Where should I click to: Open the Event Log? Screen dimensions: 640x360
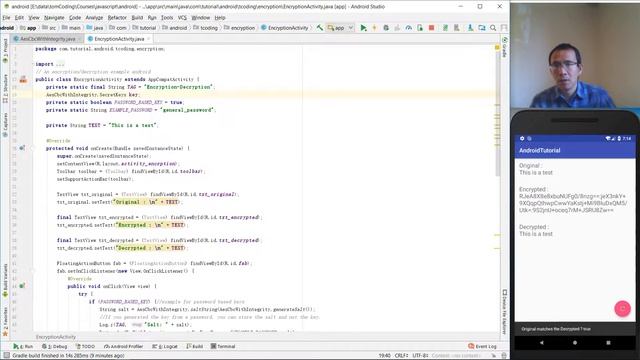point(482,346)
